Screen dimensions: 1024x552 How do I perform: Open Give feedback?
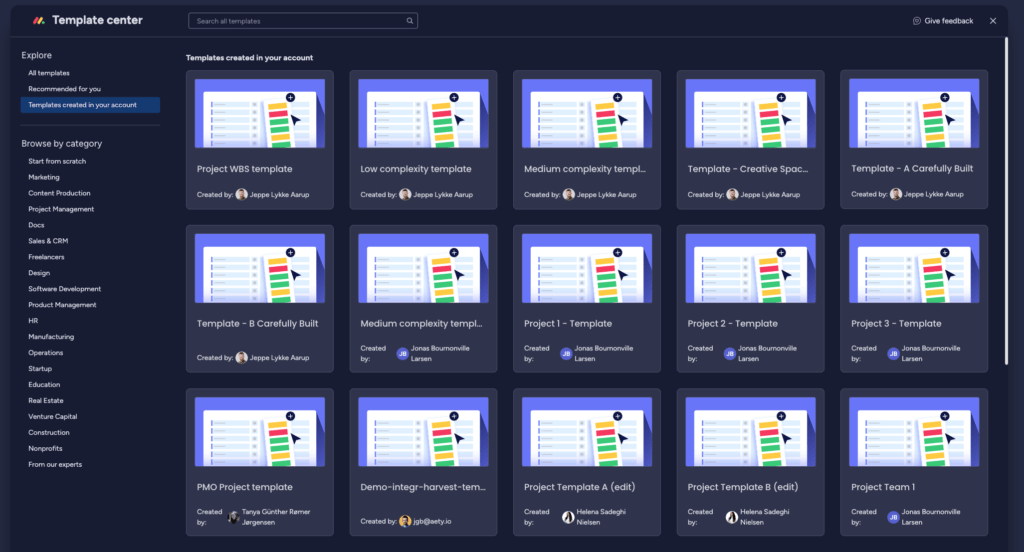point(943,21)
